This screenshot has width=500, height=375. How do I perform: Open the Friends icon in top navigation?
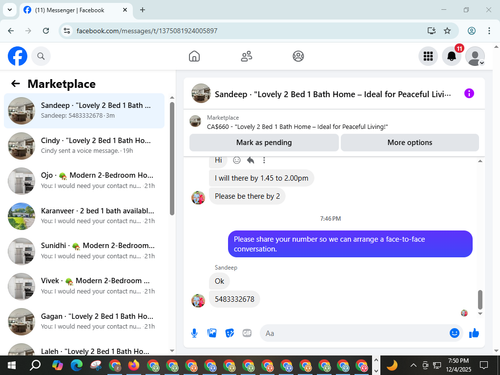(246, 56)
